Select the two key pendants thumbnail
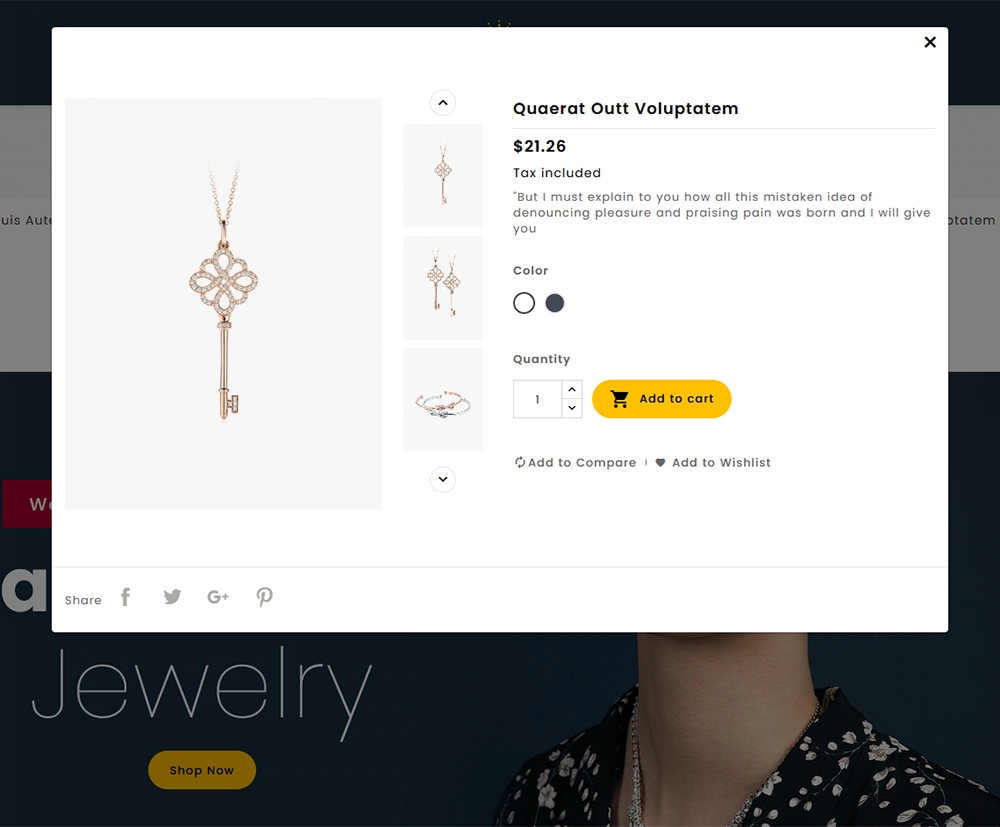The height and width of the screenshot is (827, 1000). coord(443,287)
